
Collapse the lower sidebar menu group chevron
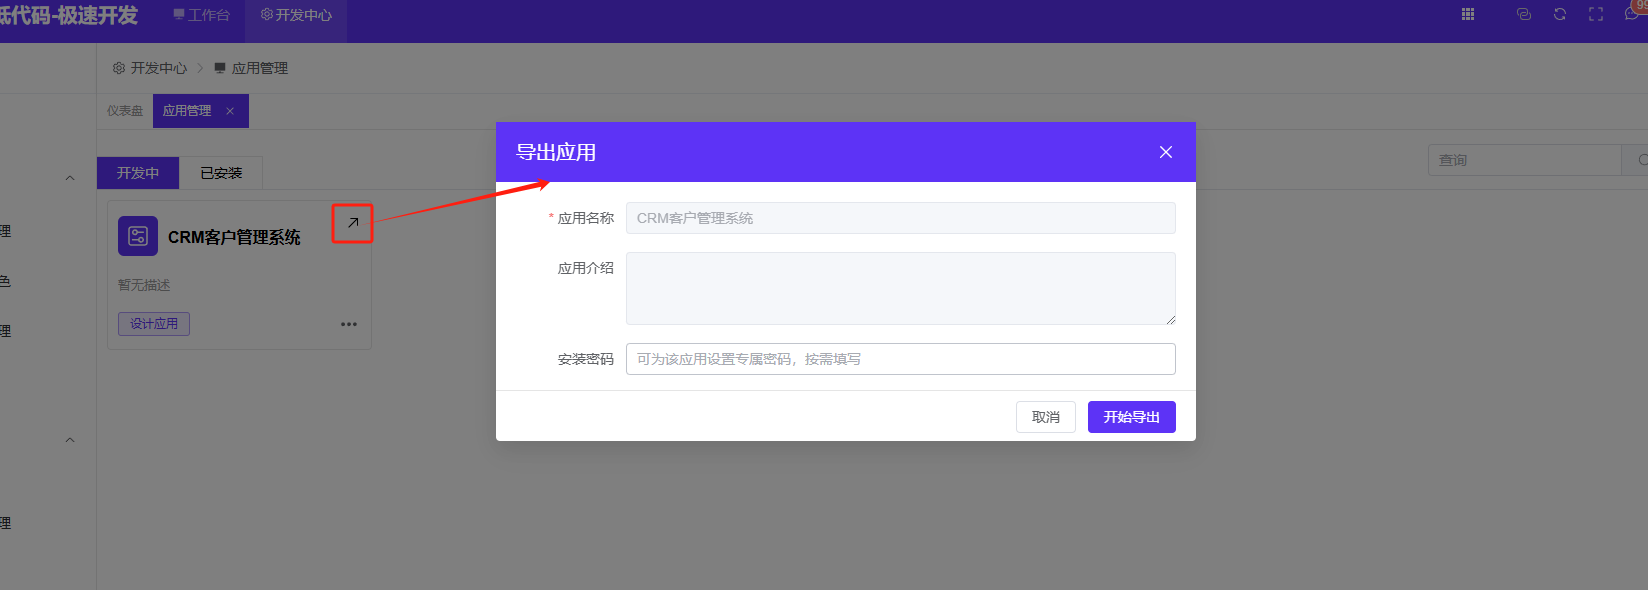[x=70, y=440]
